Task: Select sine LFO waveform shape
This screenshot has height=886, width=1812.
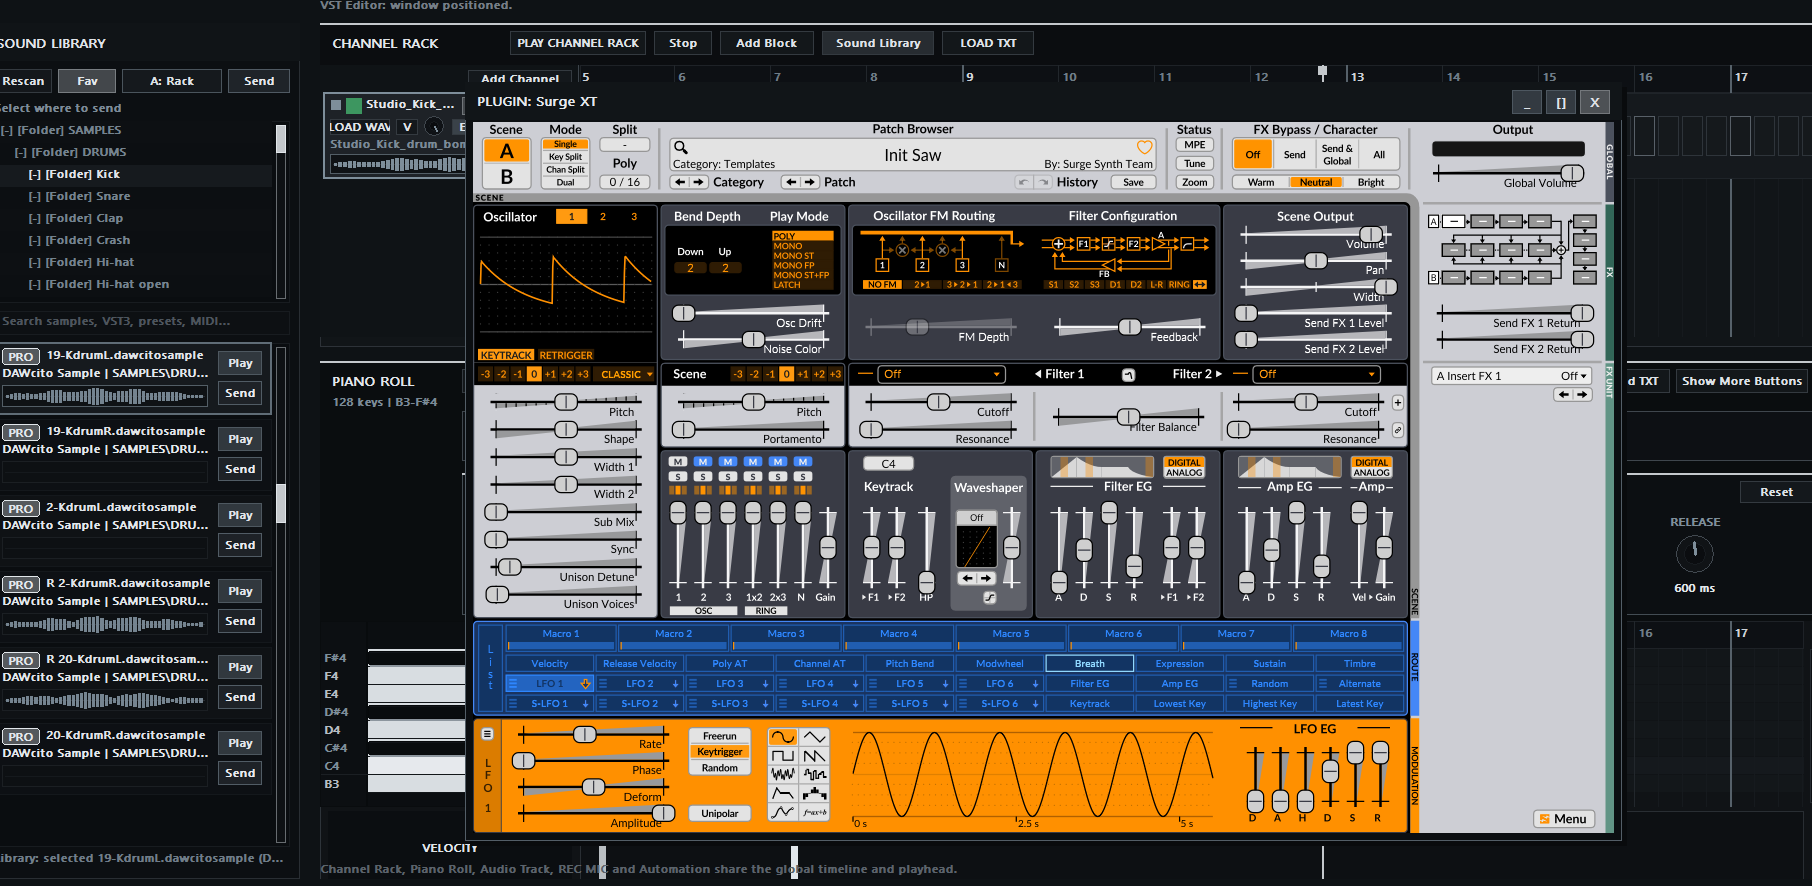Action: [783, 737]
